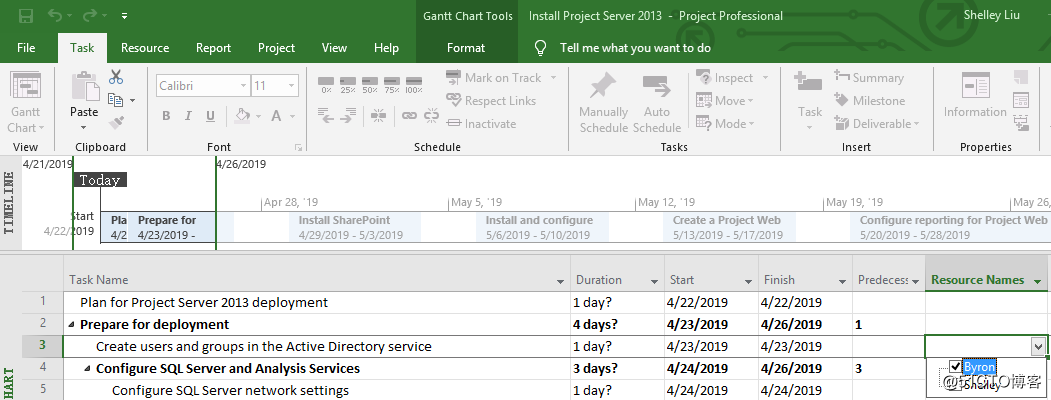Switch to the Report tab

(213, 48)
